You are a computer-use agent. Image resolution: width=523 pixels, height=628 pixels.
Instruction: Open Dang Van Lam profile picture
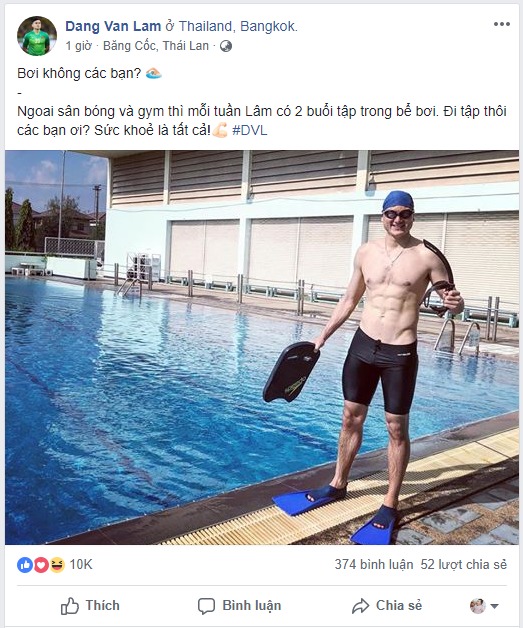37,36
